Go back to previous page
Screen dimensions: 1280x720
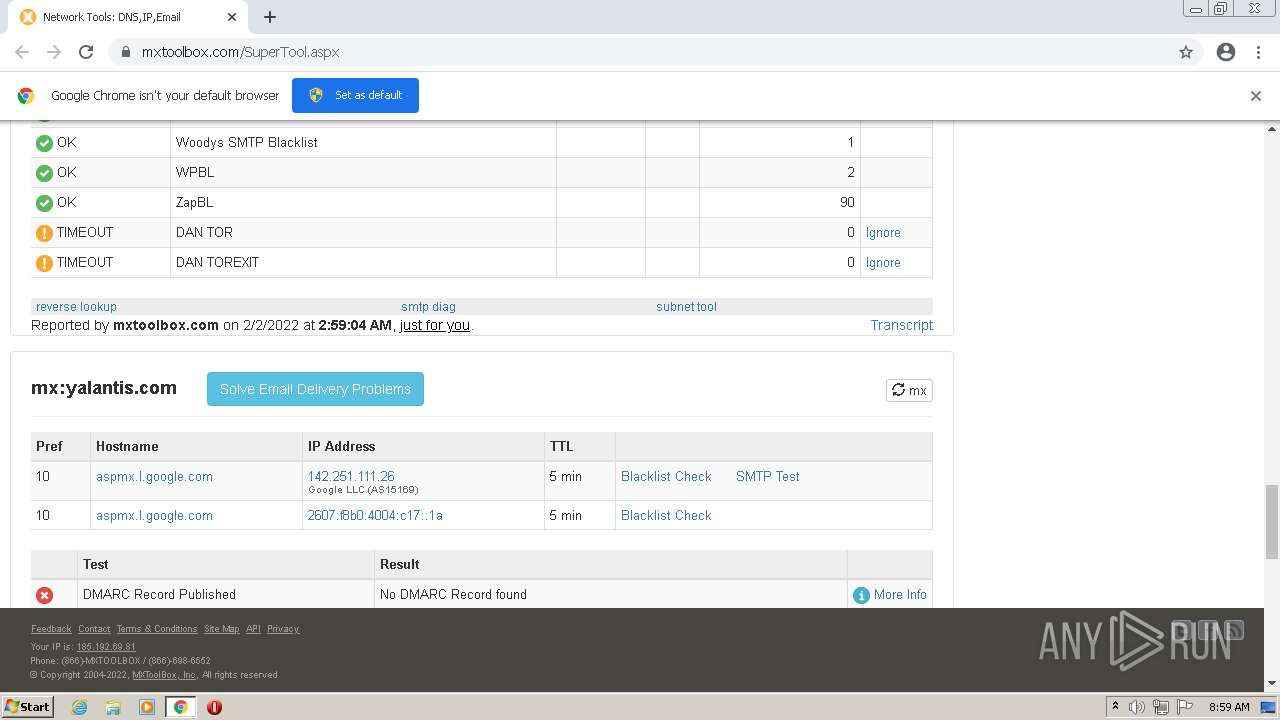click(x=22, y=52)
